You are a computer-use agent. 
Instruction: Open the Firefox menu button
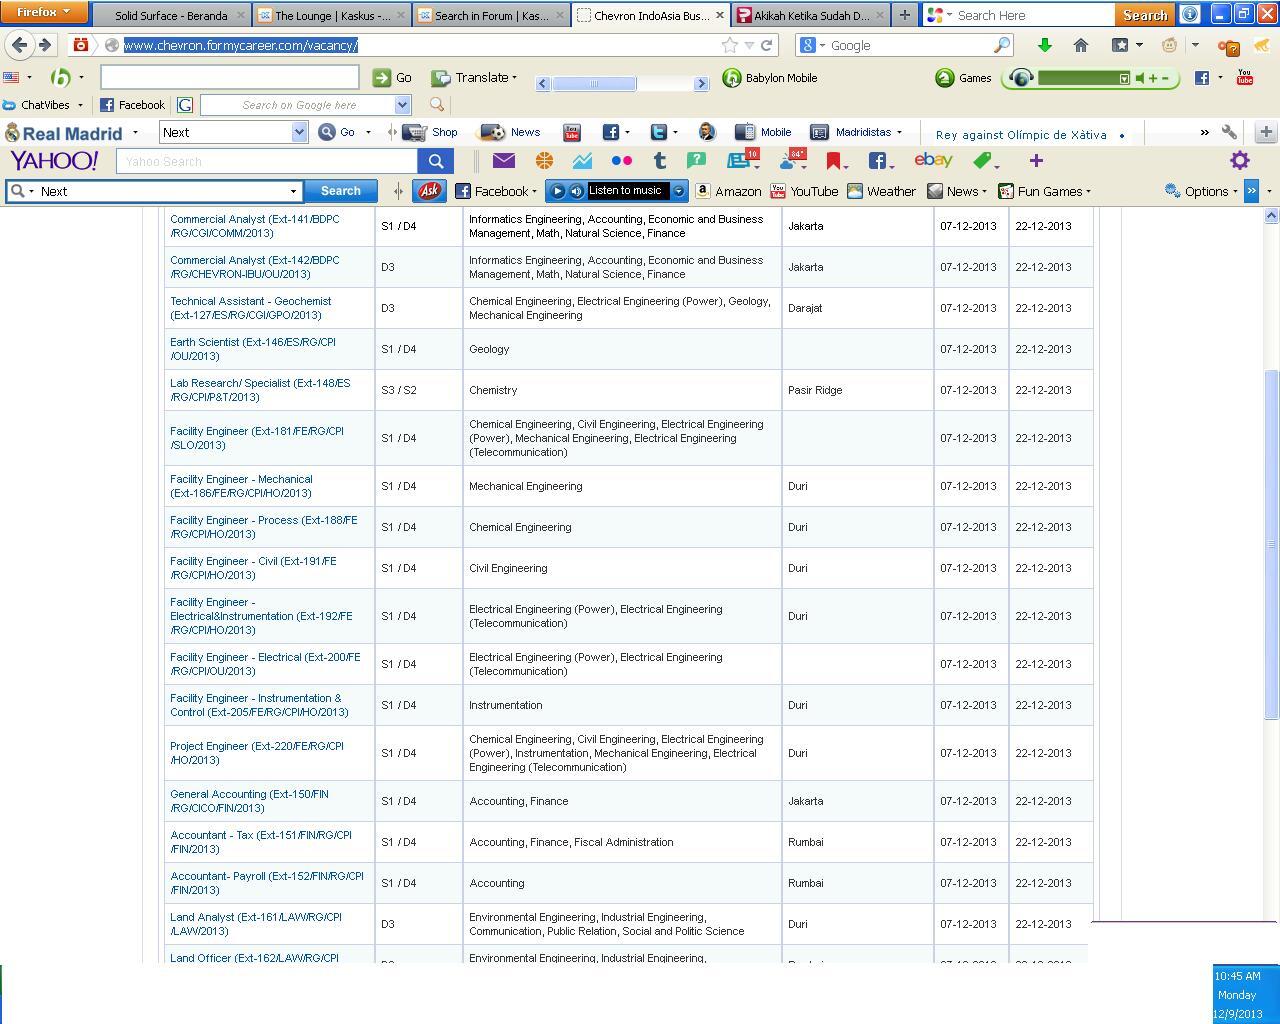[x=44, y=12]
